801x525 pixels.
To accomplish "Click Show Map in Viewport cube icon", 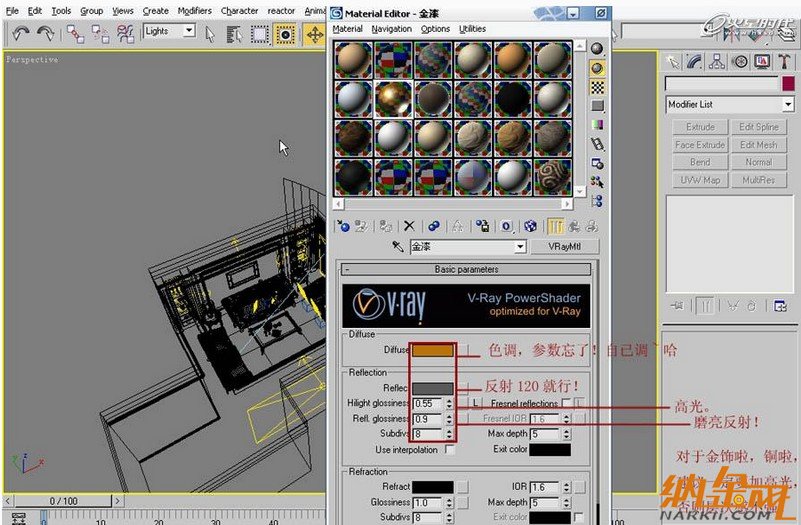I will (x=530, y=226).
